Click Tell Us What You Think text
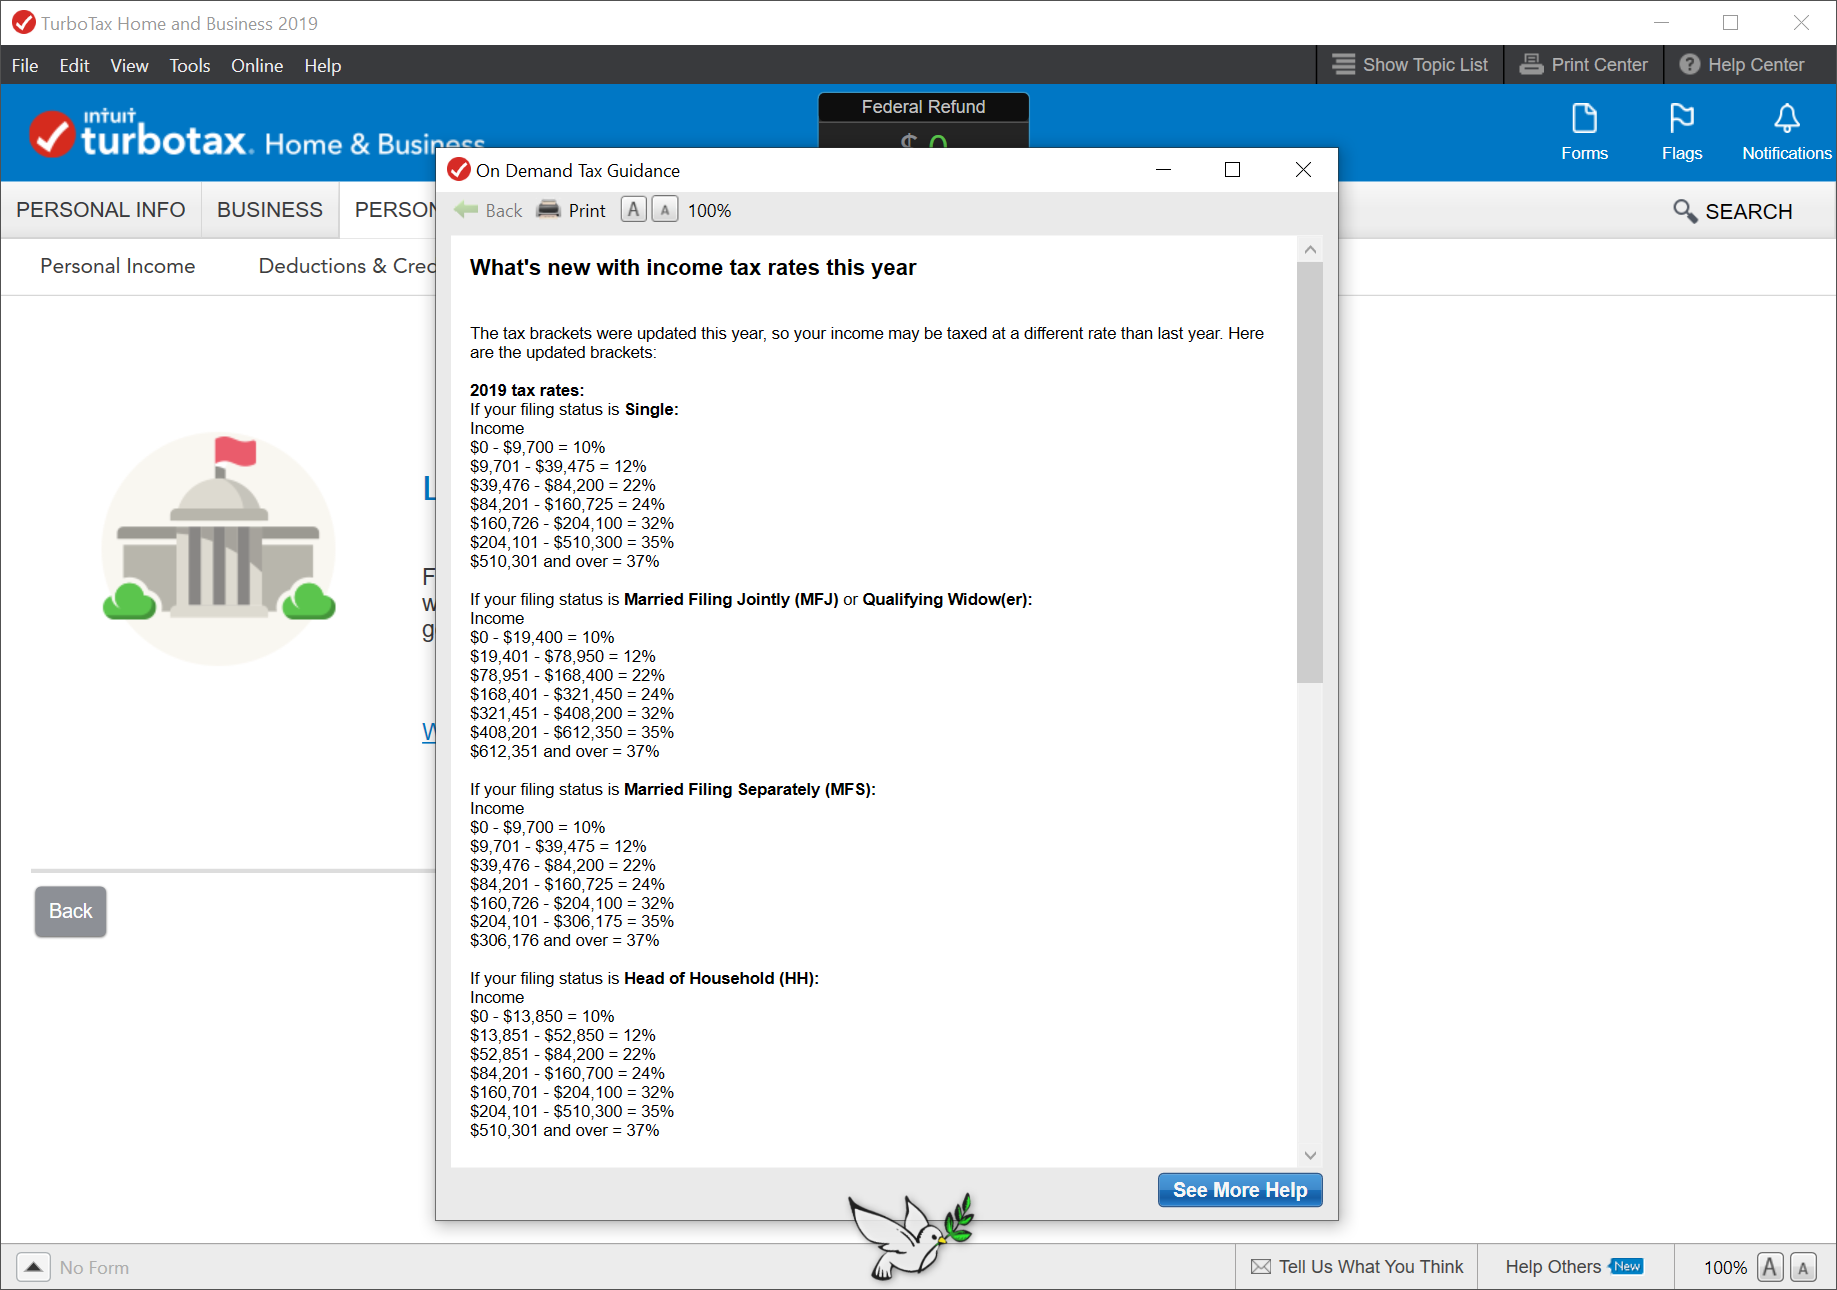Screen dimensions: 1837x1290 1370,1267
